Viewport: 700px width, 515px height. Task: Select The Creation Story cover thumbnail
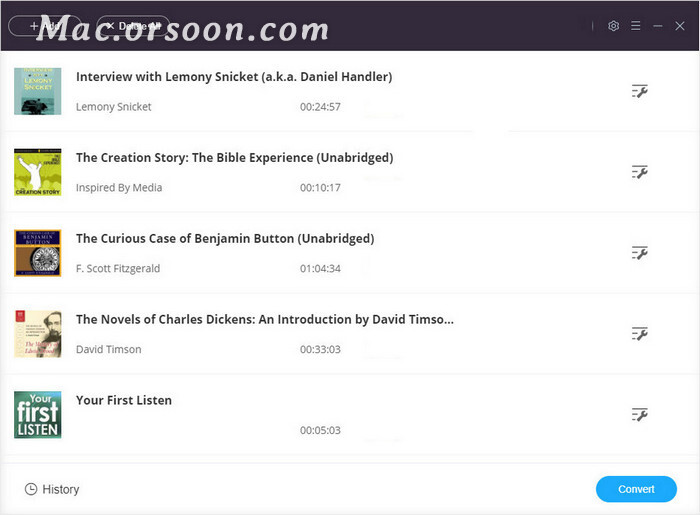[x=38, y=172]
